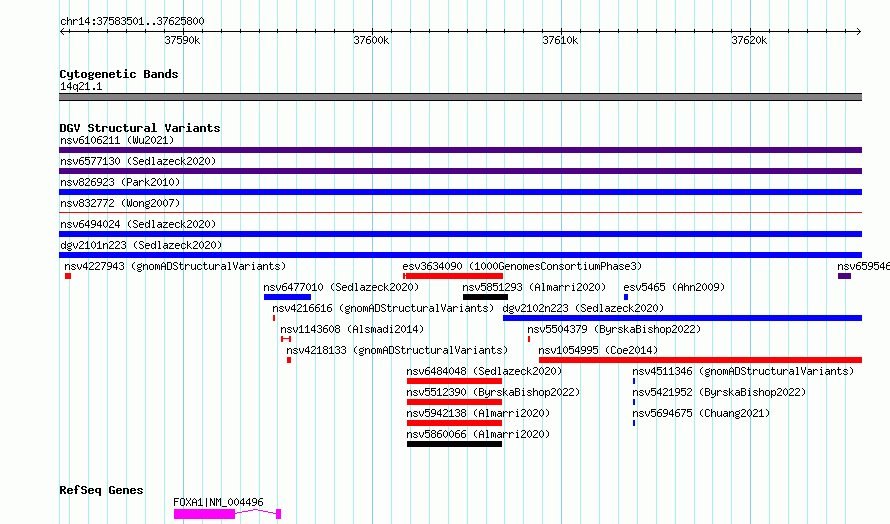Click the tiny red nsv5504379 marker
Image resolution: width=890 pixels, height=524 pixels.
click(x=529, y=339)
